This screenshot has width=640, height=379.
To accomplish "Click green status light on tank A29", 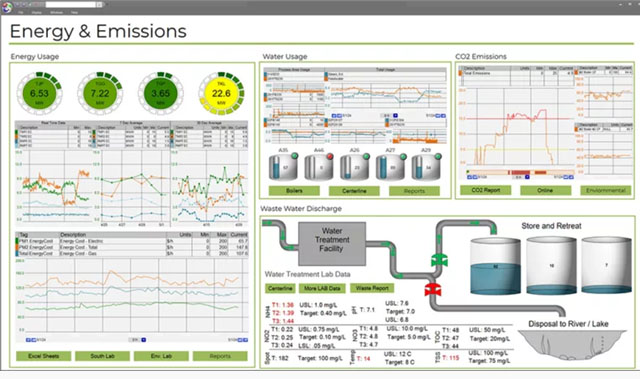I will [x=438, y=156].
